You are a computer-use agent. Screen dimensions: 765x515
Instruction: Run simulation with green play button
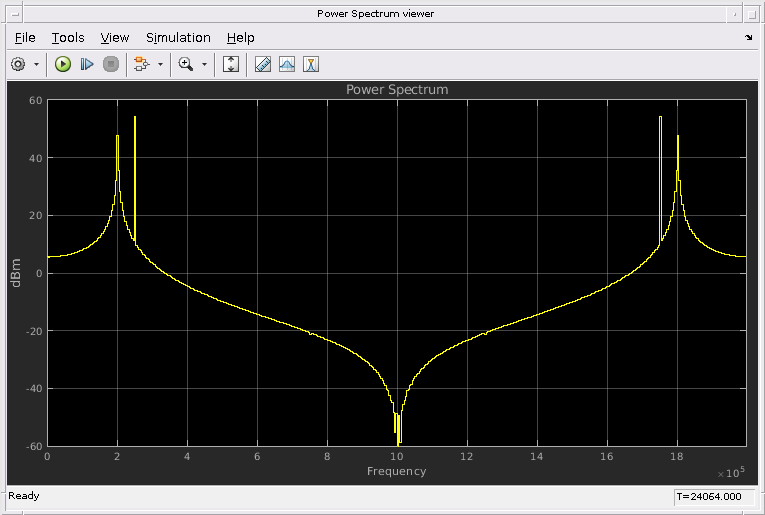pos(62,64)
